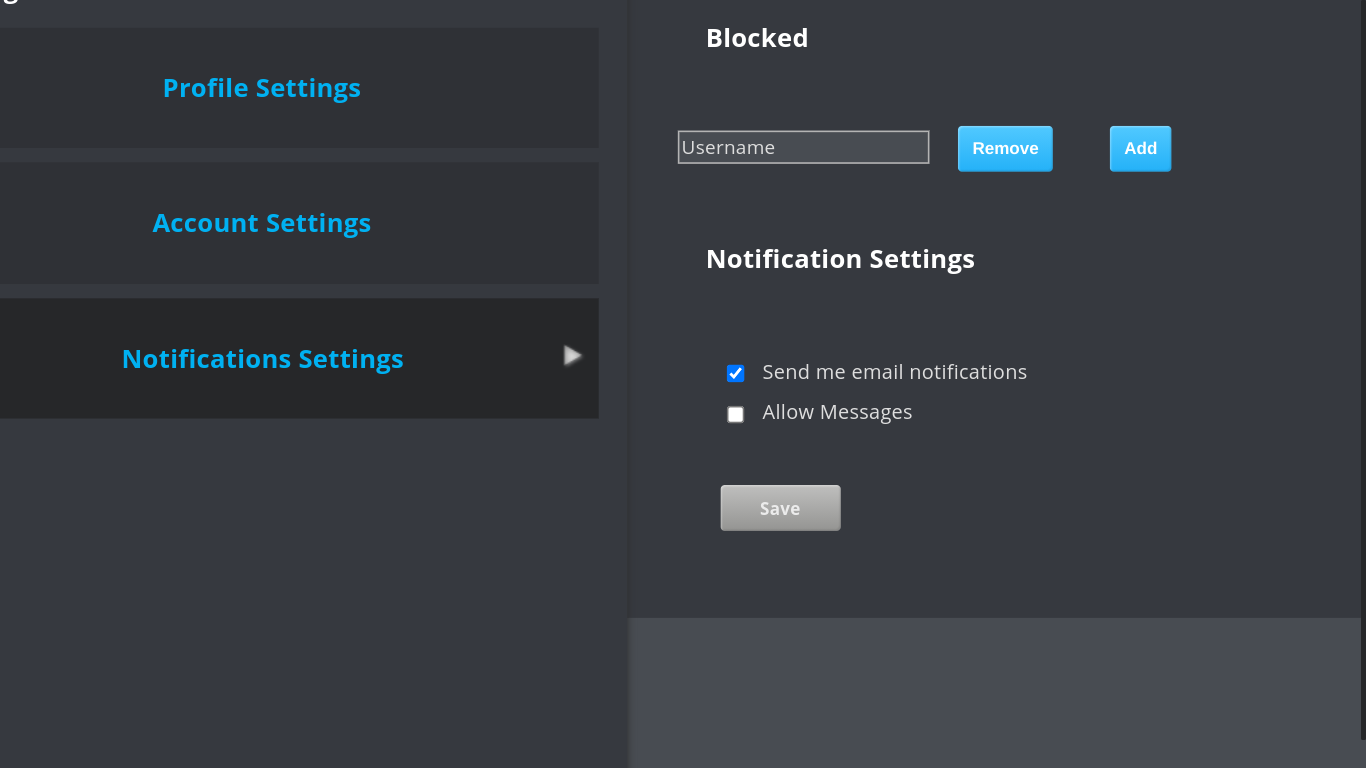Click the empty sidebar area below Notifications Settings
1366x768 pixels.
300,590
